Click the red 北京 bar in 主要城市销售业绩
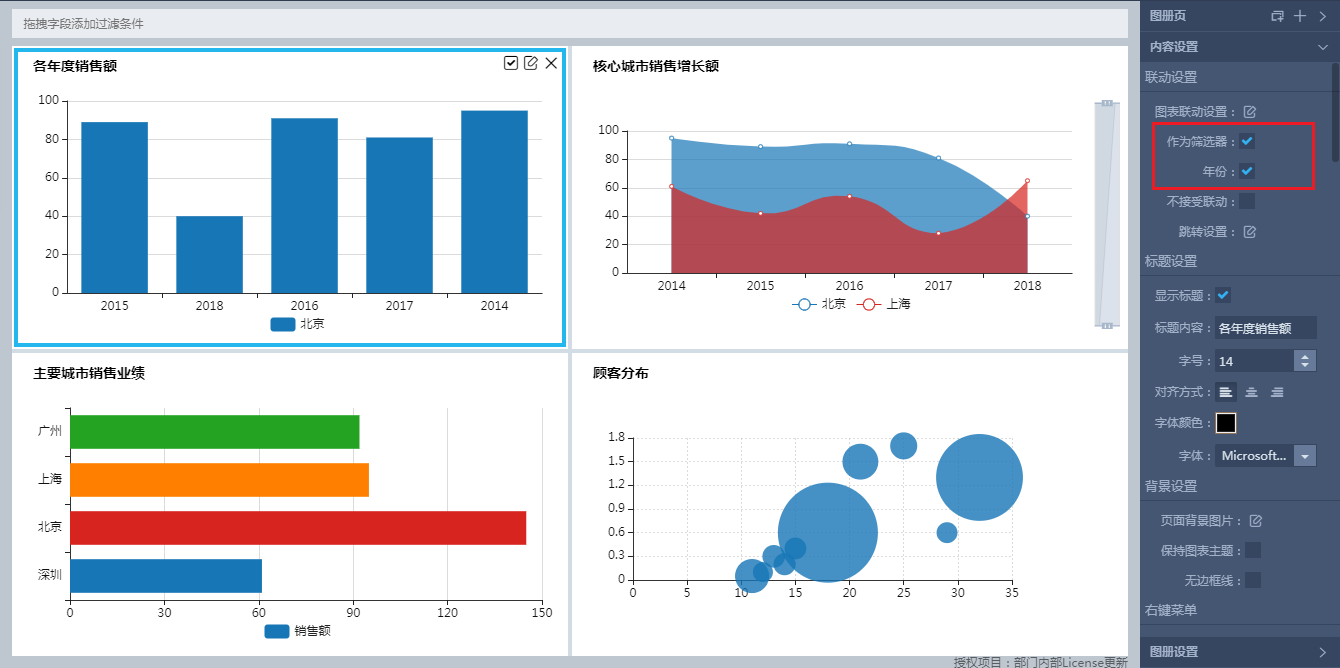The height and width of the screenshot is (668, 1340). [298, 528]
